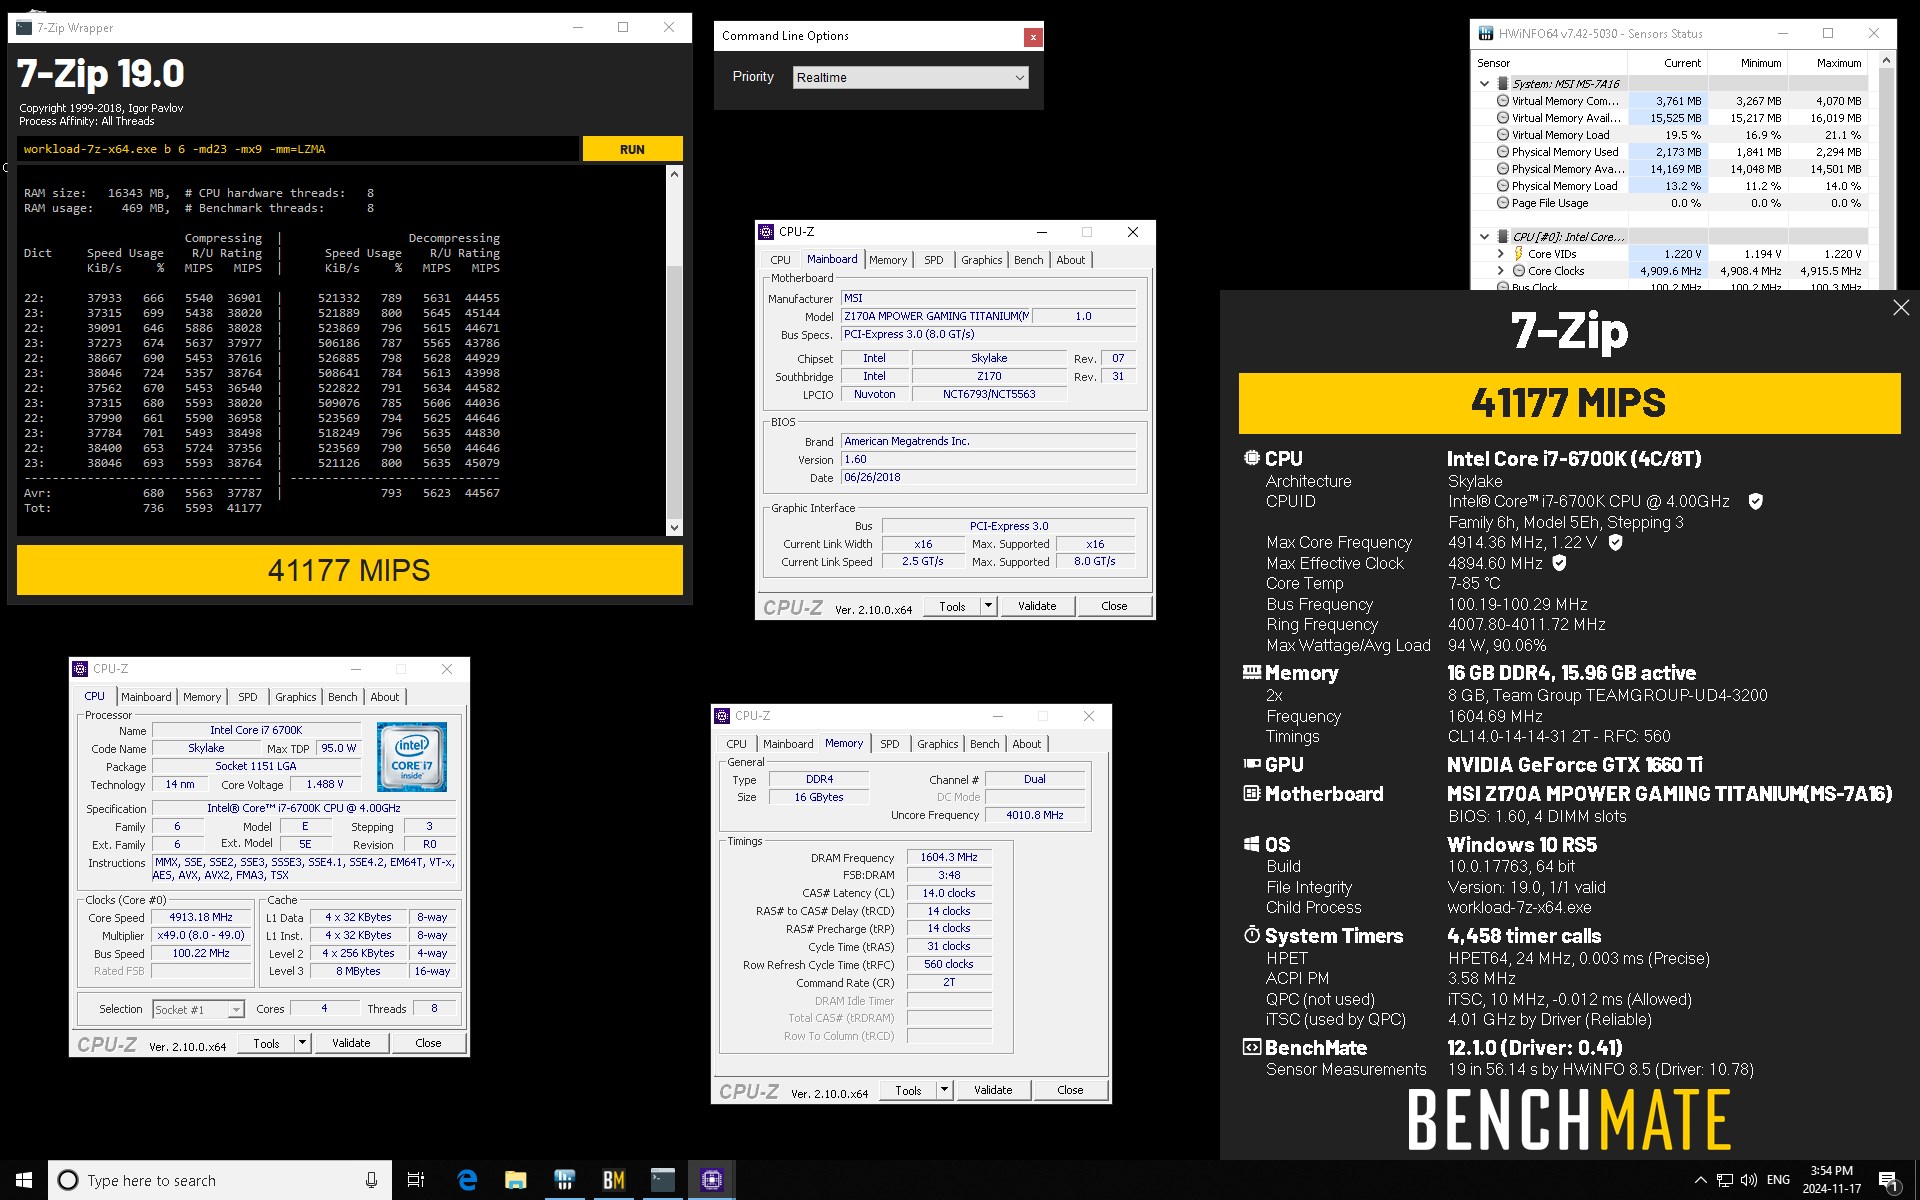Click the verified shield next to CPUID
This screenshot has width=1920, height=1200.
(1755, 501)
